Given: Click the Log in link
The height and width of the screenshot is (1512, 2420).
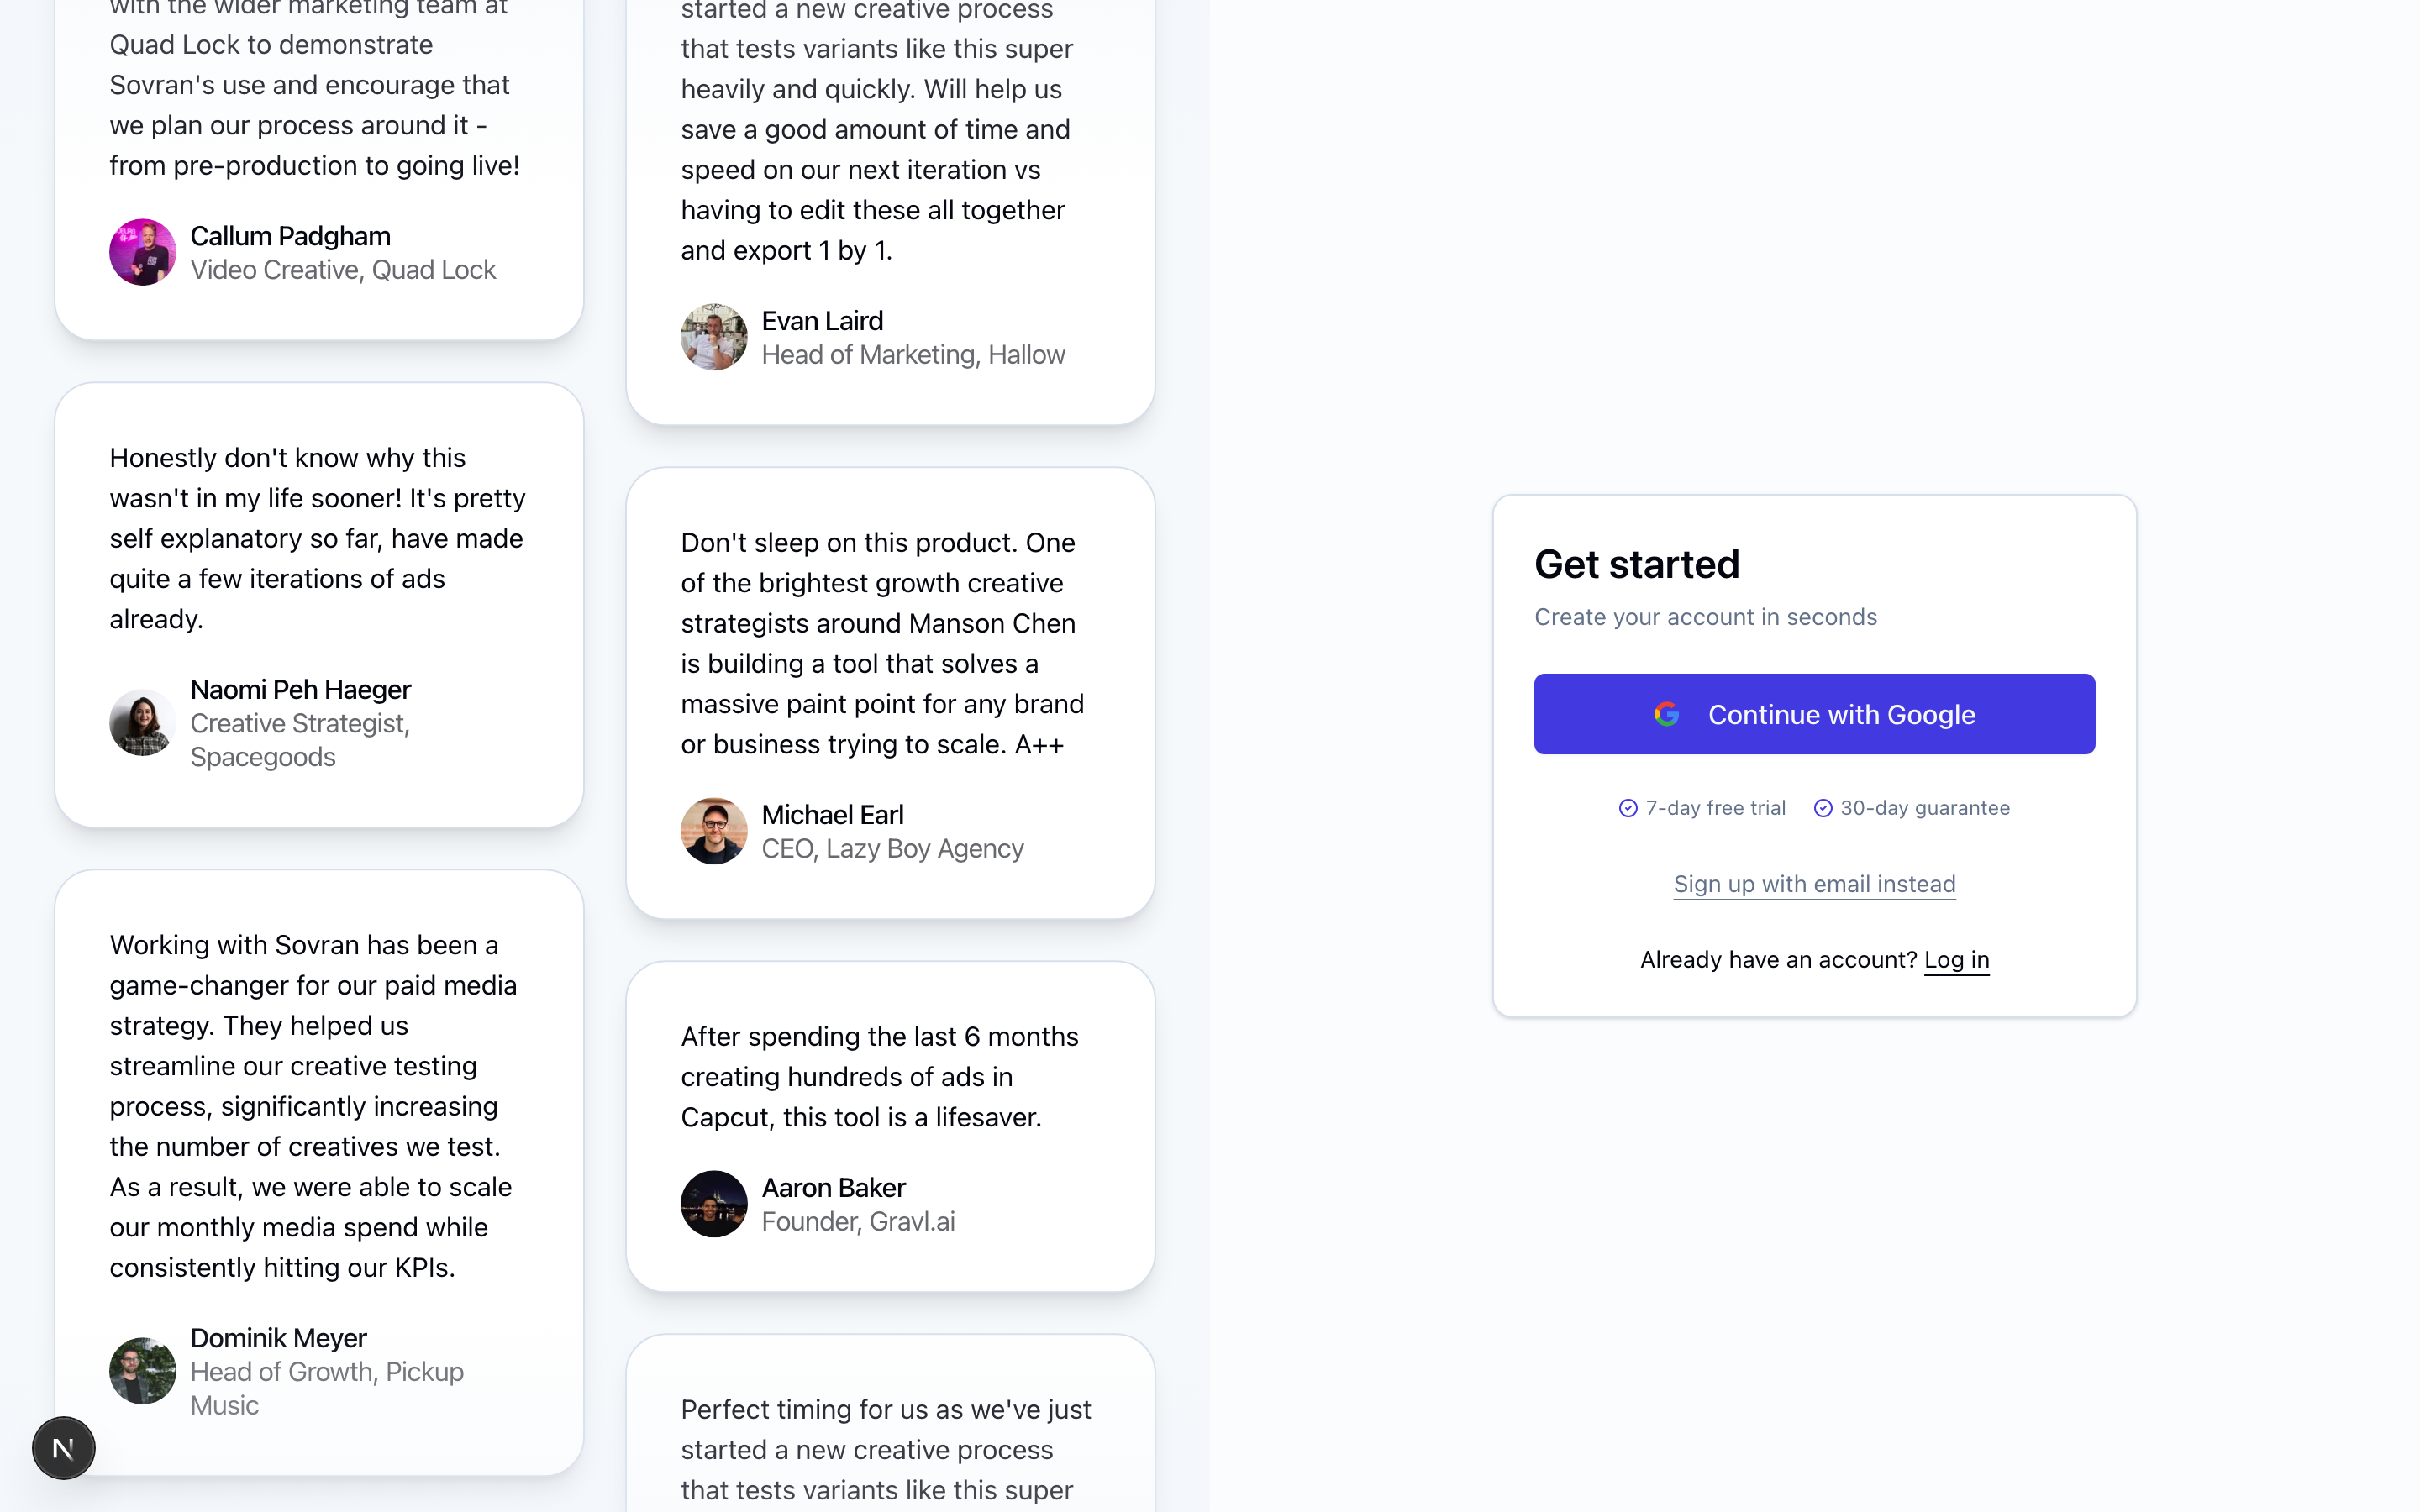Looking at the screenshot, I should pos(1956,959).
